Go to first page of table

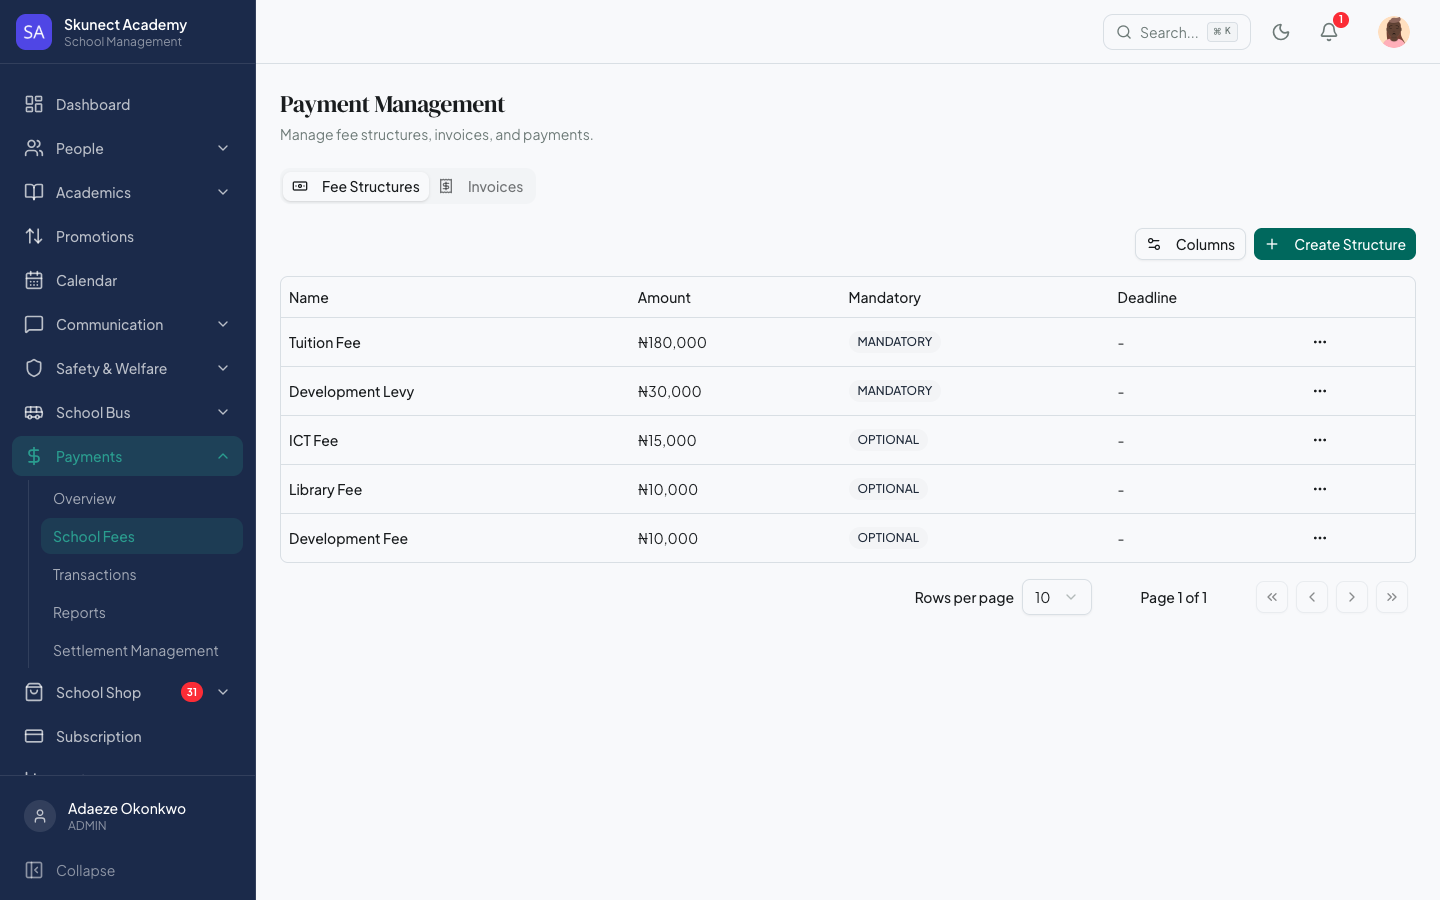point(1272,597)
